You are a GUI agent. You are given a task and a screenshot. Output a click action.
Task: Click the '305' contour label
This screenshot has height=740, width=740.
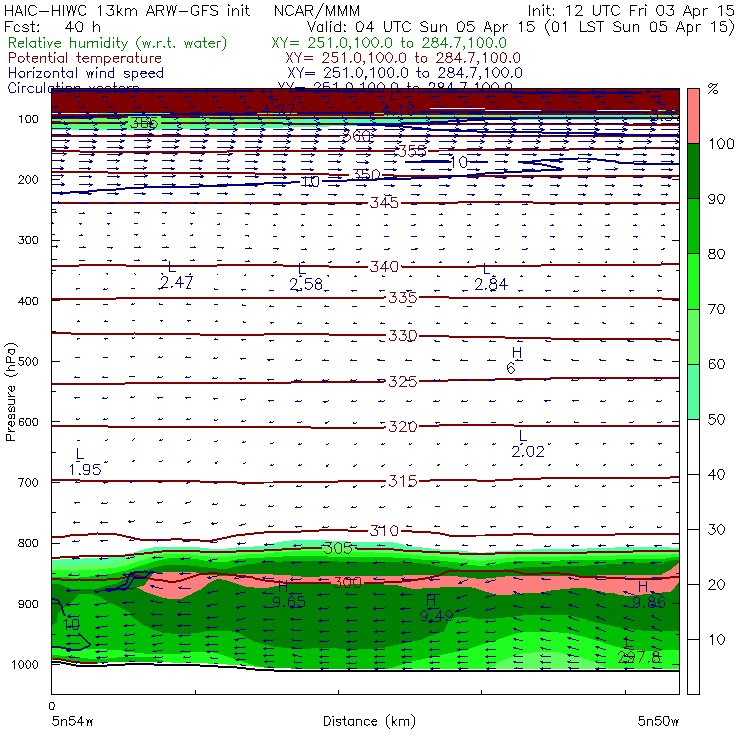(338, 548)
